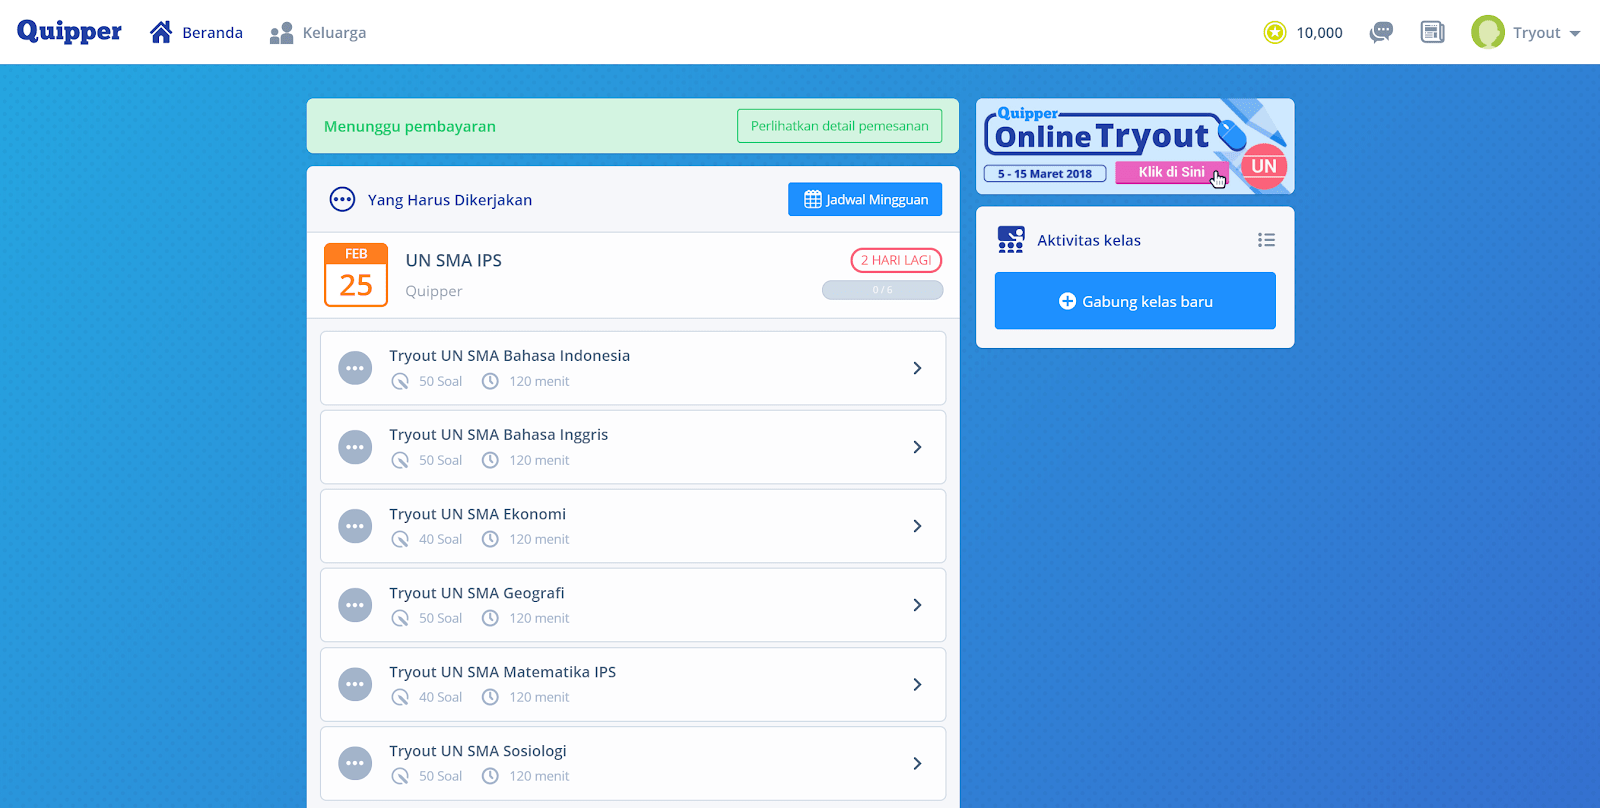Open the chat messages icon

coord(1381,32)
